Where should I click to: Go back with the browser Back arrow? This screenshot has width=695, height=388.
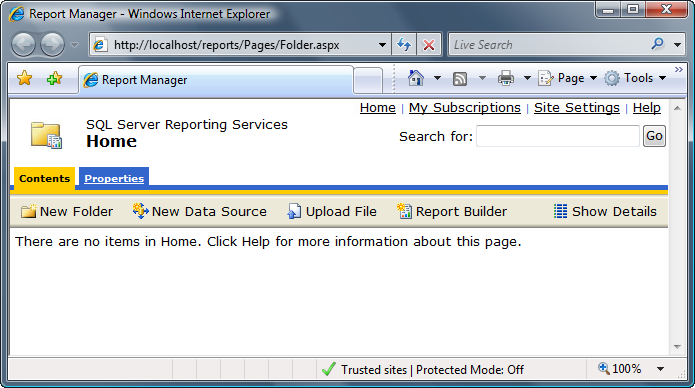23,44
